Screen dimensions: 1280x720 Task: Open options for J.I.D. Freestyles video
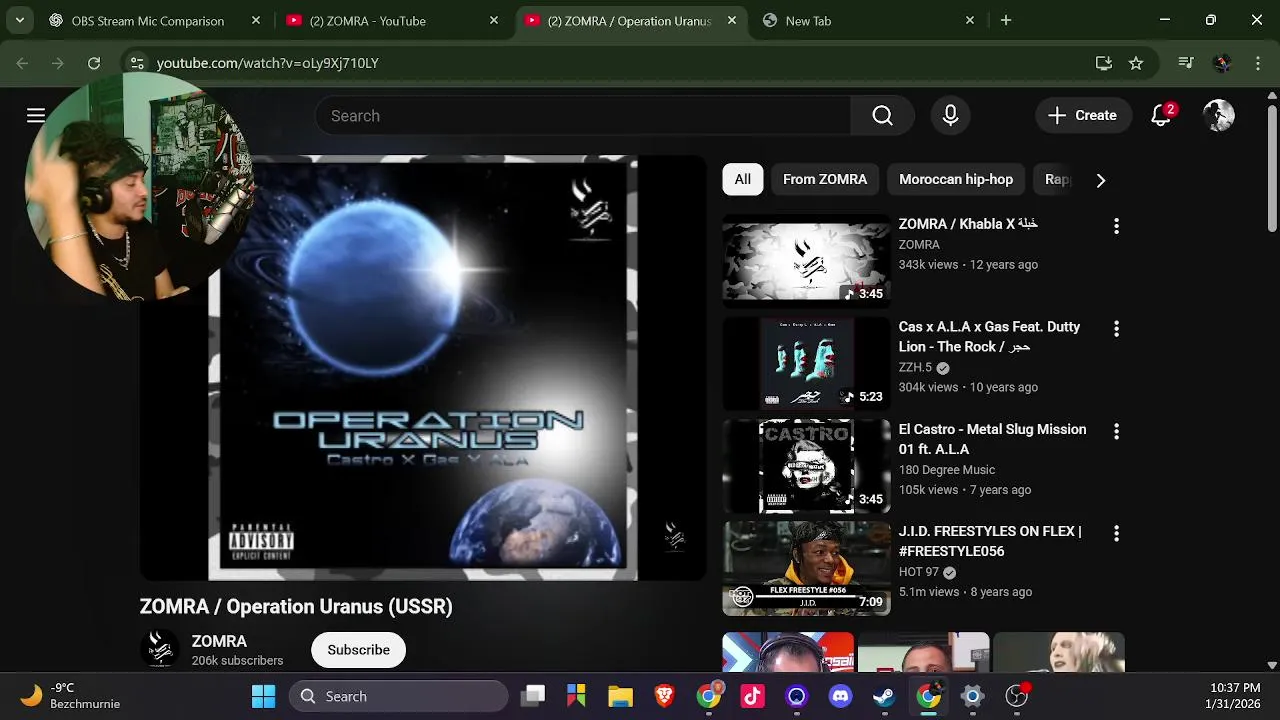coord(1116,534)
